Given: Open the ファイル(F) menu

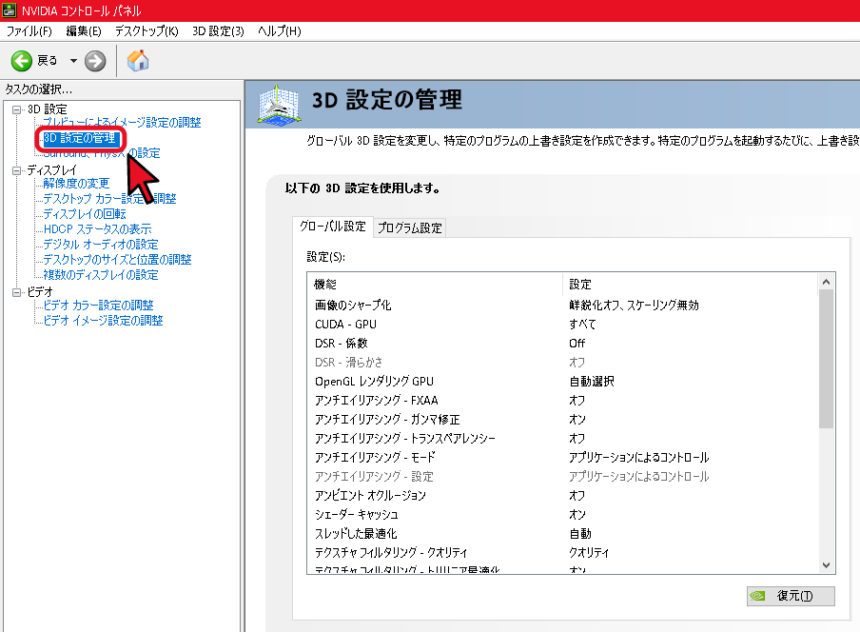Looking at the screenshot, I should 29,31.
